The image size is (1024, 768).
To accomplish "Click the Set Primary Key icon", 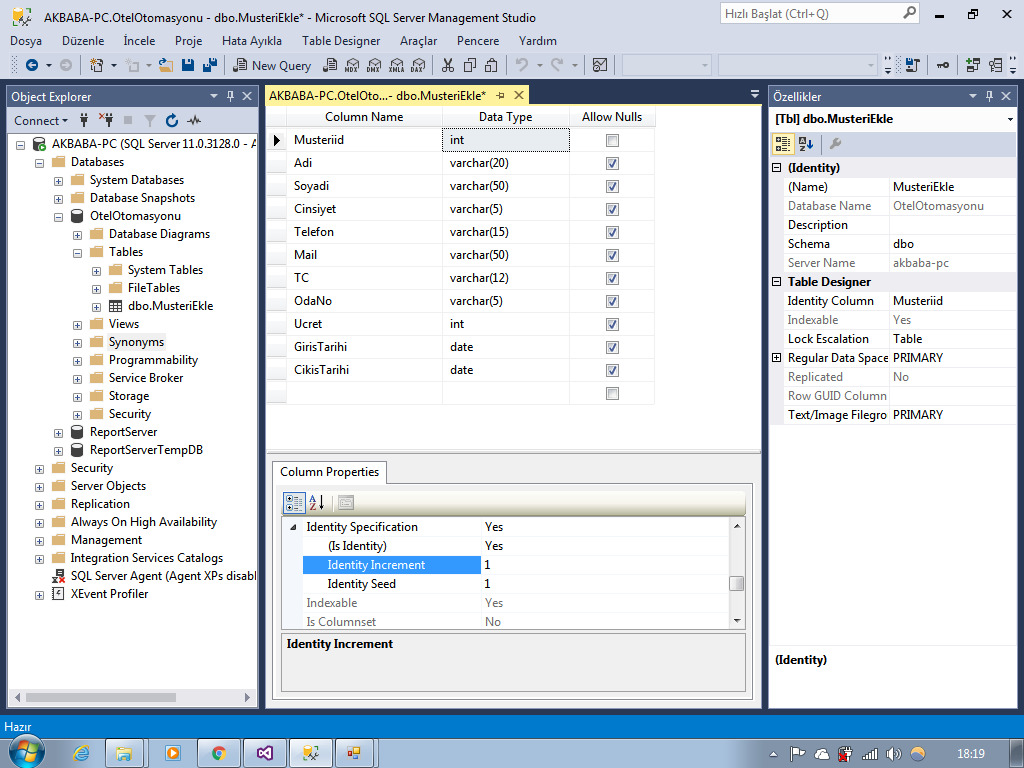I will [942, 65].
